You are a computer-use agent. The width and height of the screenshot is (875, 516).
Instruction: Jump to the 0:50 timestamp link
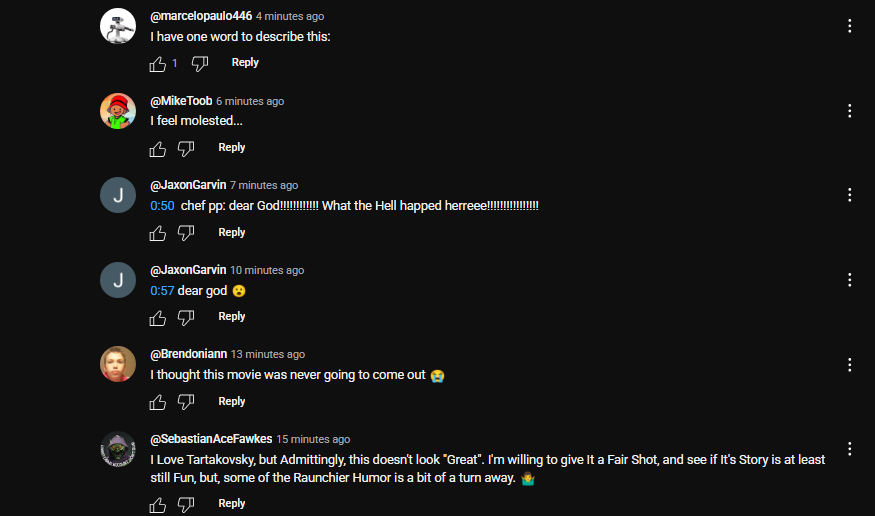click(x=162, y=206)
